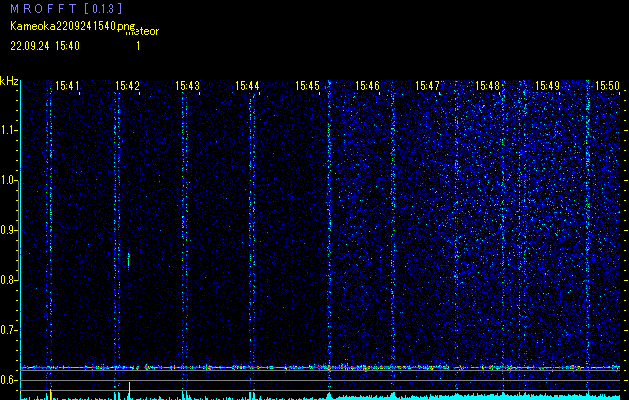Click the 15:47 time marker
The width and height of the screenshot is (629, 400).
pyautogui.click(x=427, y=85)
